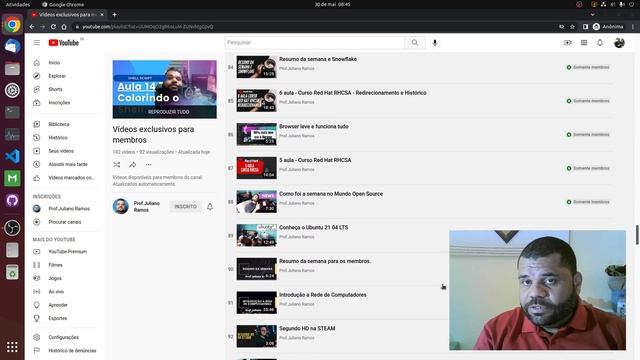Screen dimensions: 640x360
Task: Click the INSCRITO subscription button
Action: tap(186, 207)
